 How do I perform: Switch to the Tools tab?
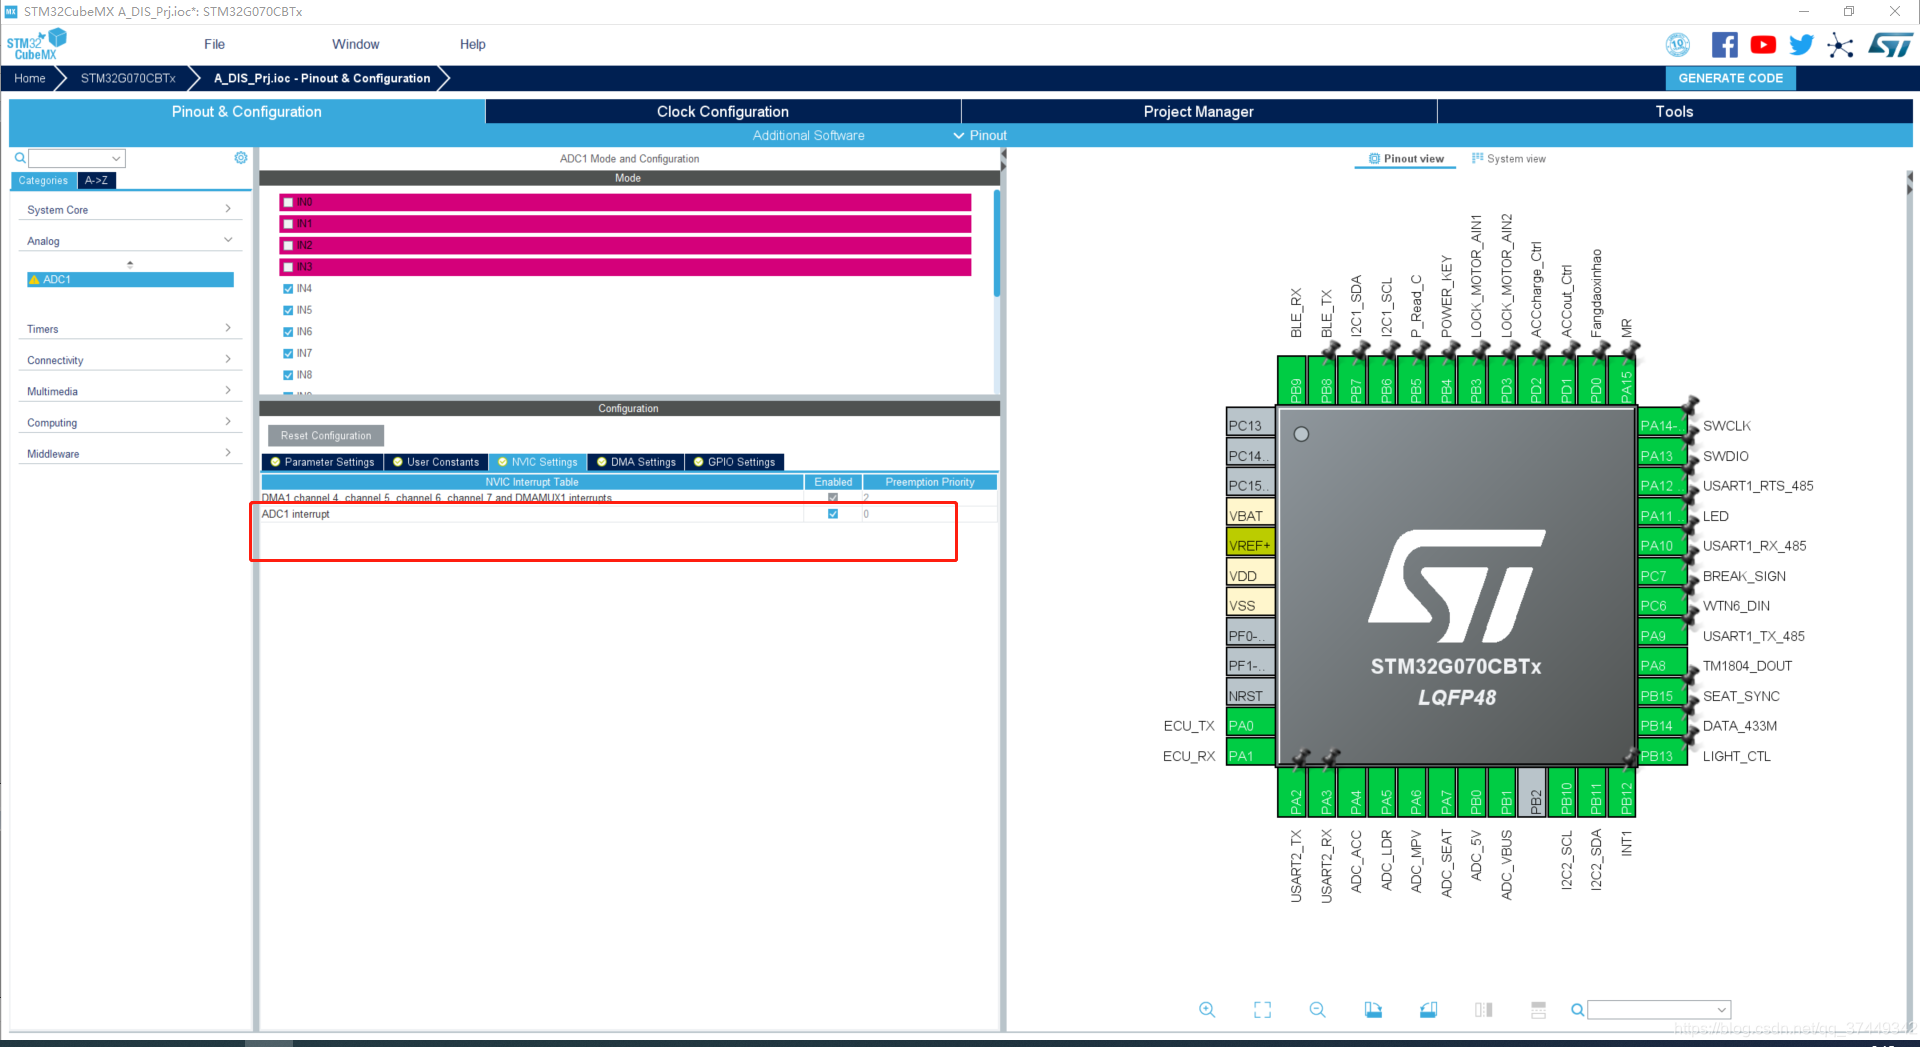(1674, 112)
